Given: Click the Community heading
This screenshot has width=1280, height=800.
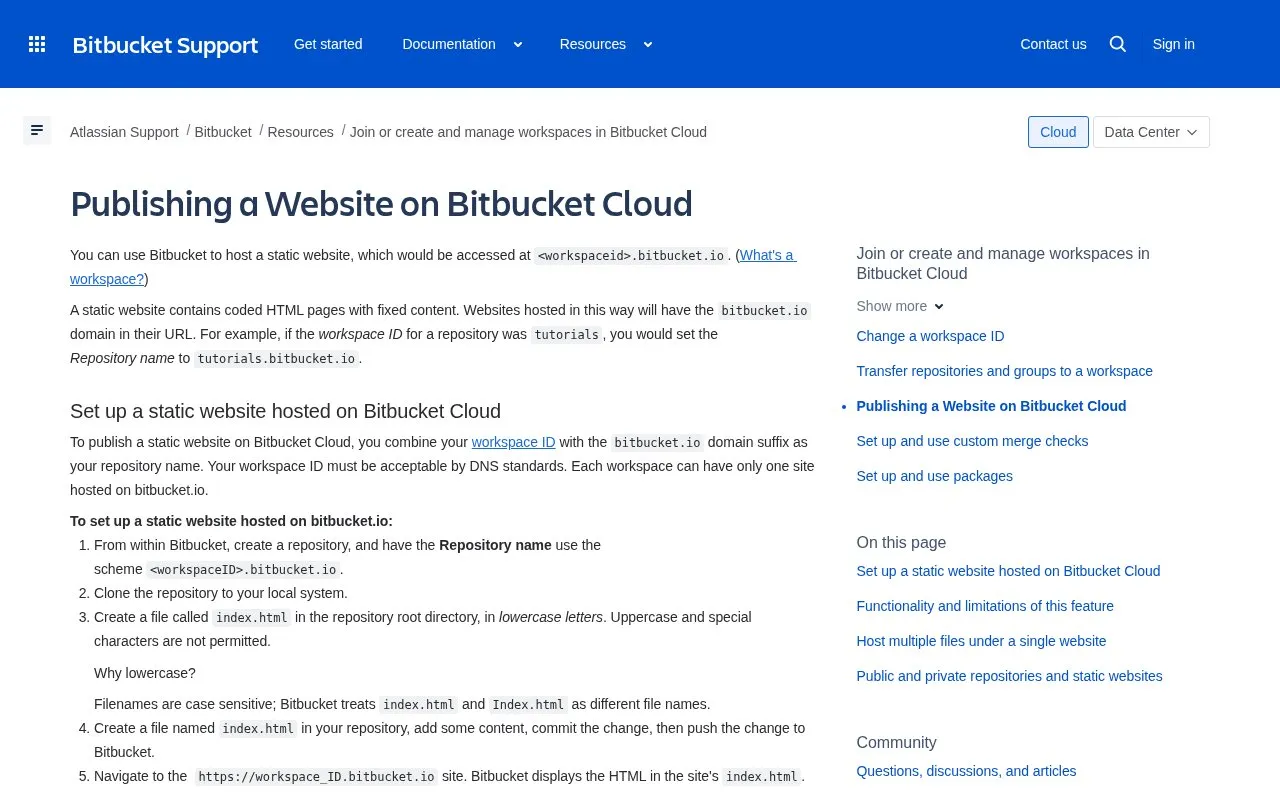Looking at the screenshot, I should pyautogui.click(x=896, y=742).
